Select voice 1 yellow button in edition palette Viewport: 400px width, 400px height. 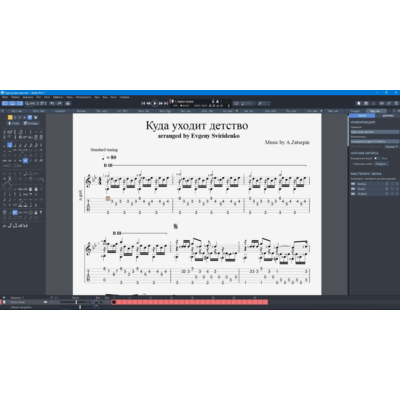pyautogui.click(x=10, y=117)
